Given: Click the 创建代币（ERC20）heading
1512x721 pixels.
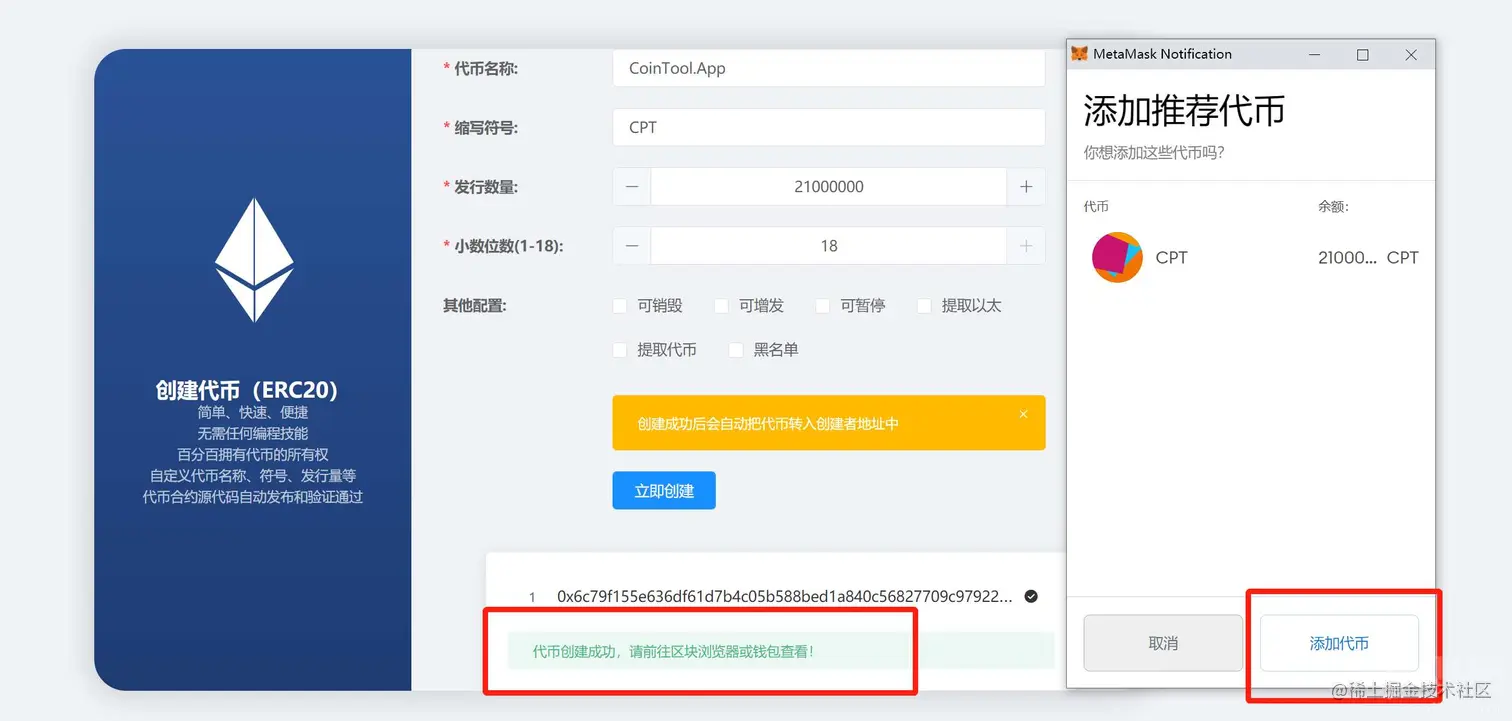Looking at the screenshot, I should pyautogui.click(x=247, y=390).
